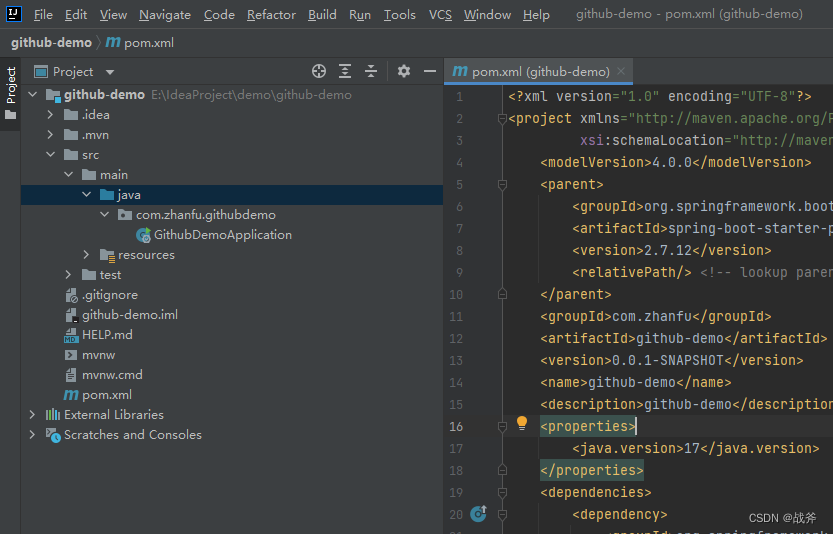
Task: Open the Build menu
Action: point(322,15)
